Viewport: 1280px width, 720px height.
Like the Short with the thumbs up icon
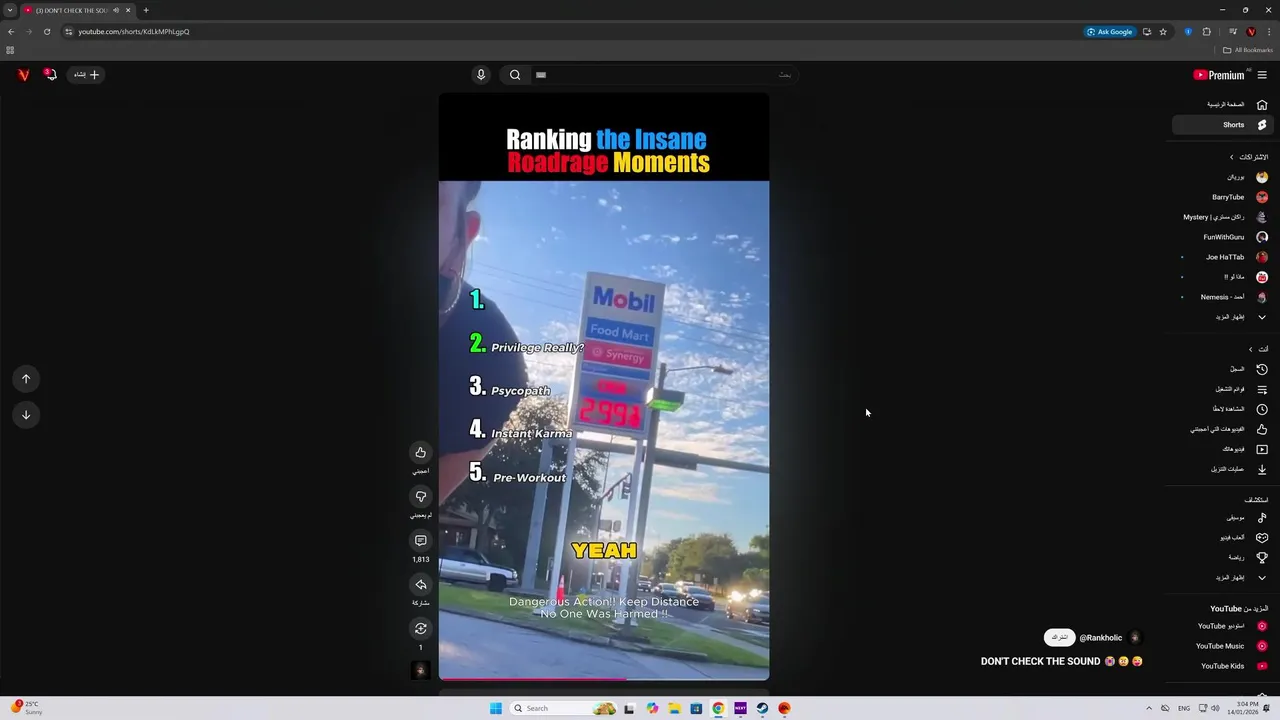pyautogui.click(x=421, y=452)
